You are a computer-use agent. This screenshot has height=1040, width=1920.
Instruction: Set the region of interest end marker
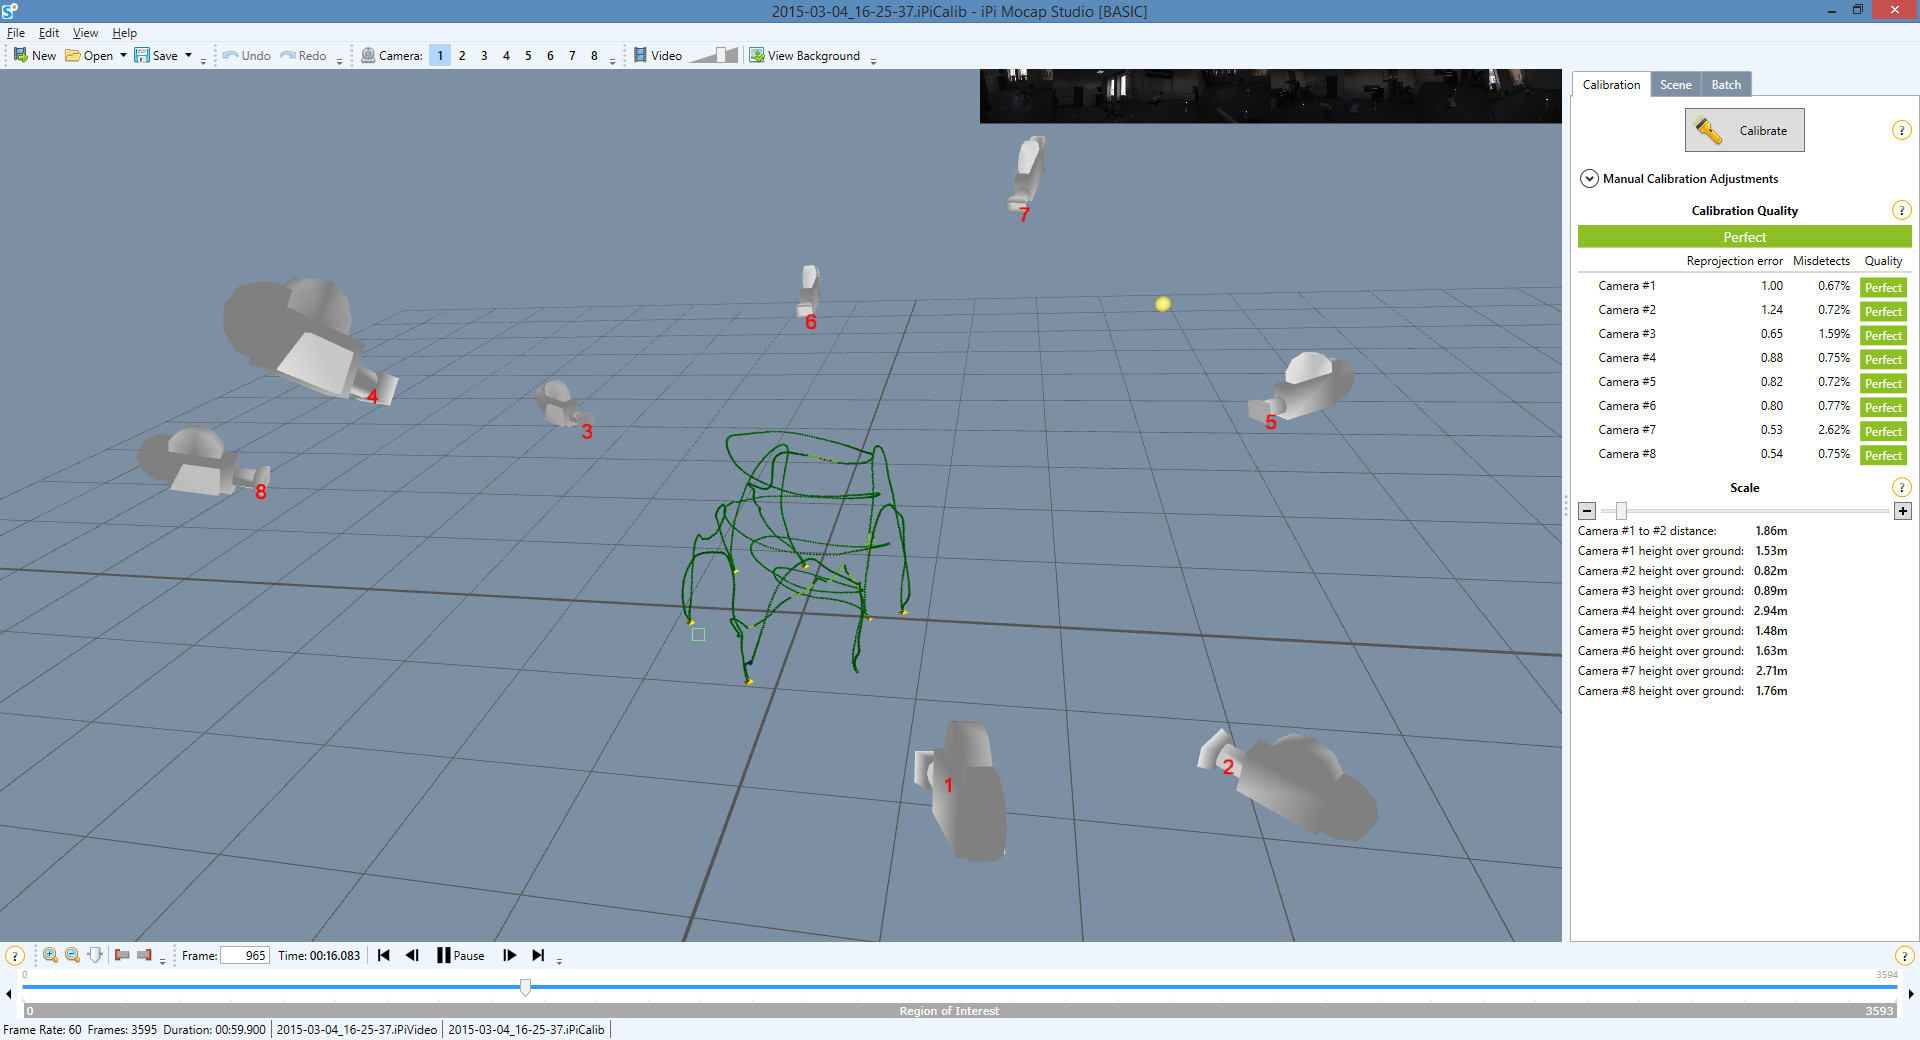(x=144, y=955)
